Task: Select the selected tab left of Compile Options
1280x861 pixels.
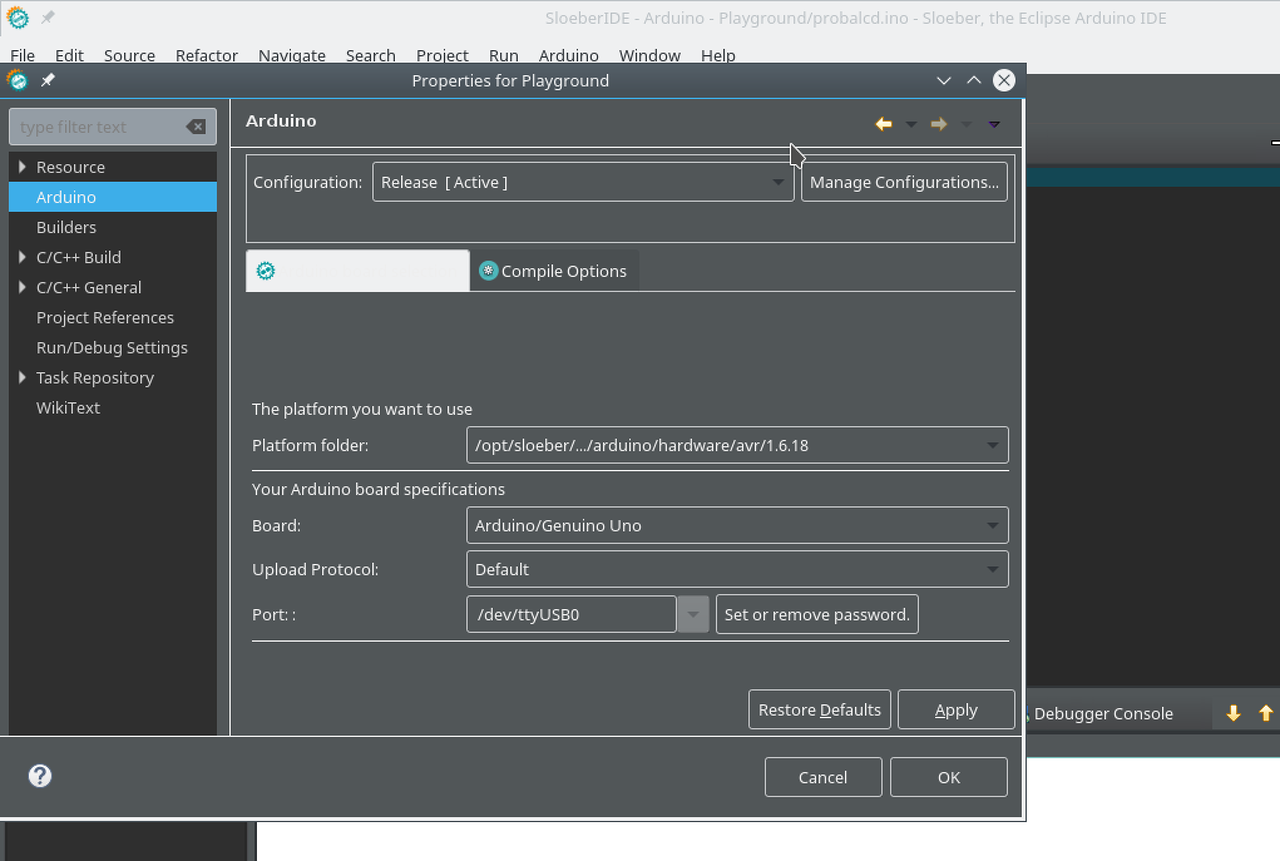Action: coord(357,271)
